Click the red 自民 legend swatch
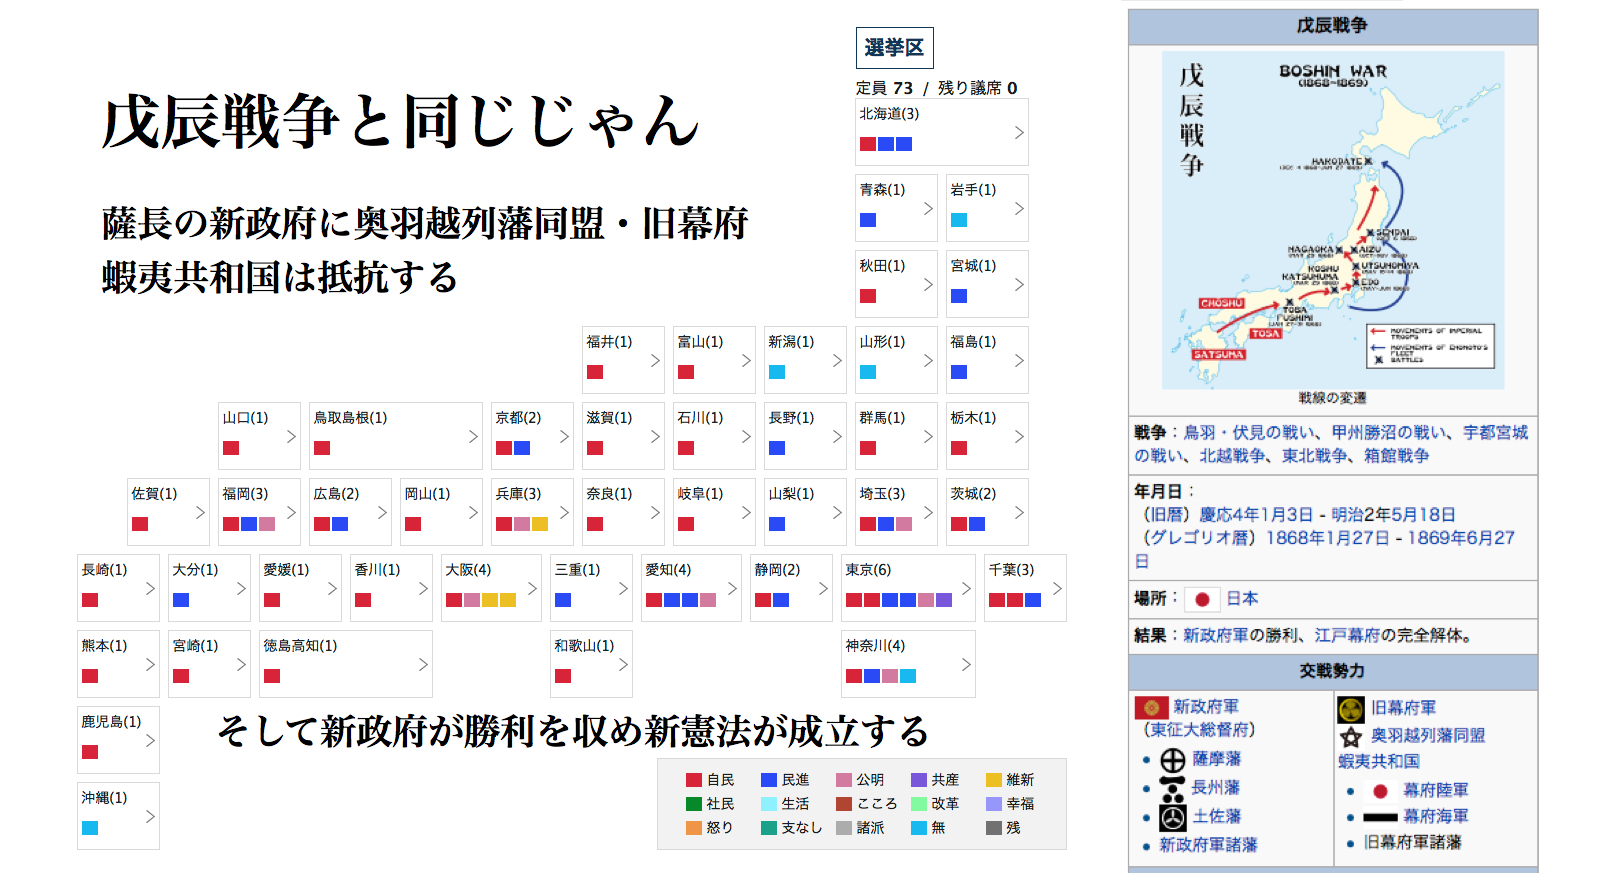1600x874 pixels. pyautogui.click(x=694, y=780)
